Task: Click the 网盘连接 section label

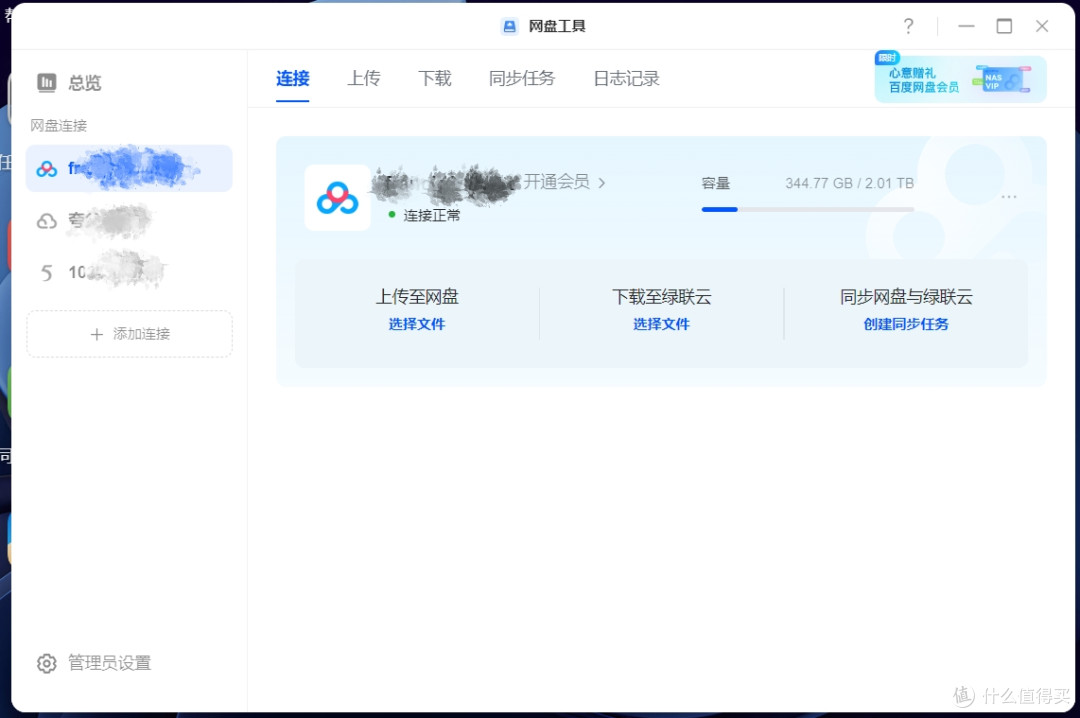Action: click(x=59, y=125)
